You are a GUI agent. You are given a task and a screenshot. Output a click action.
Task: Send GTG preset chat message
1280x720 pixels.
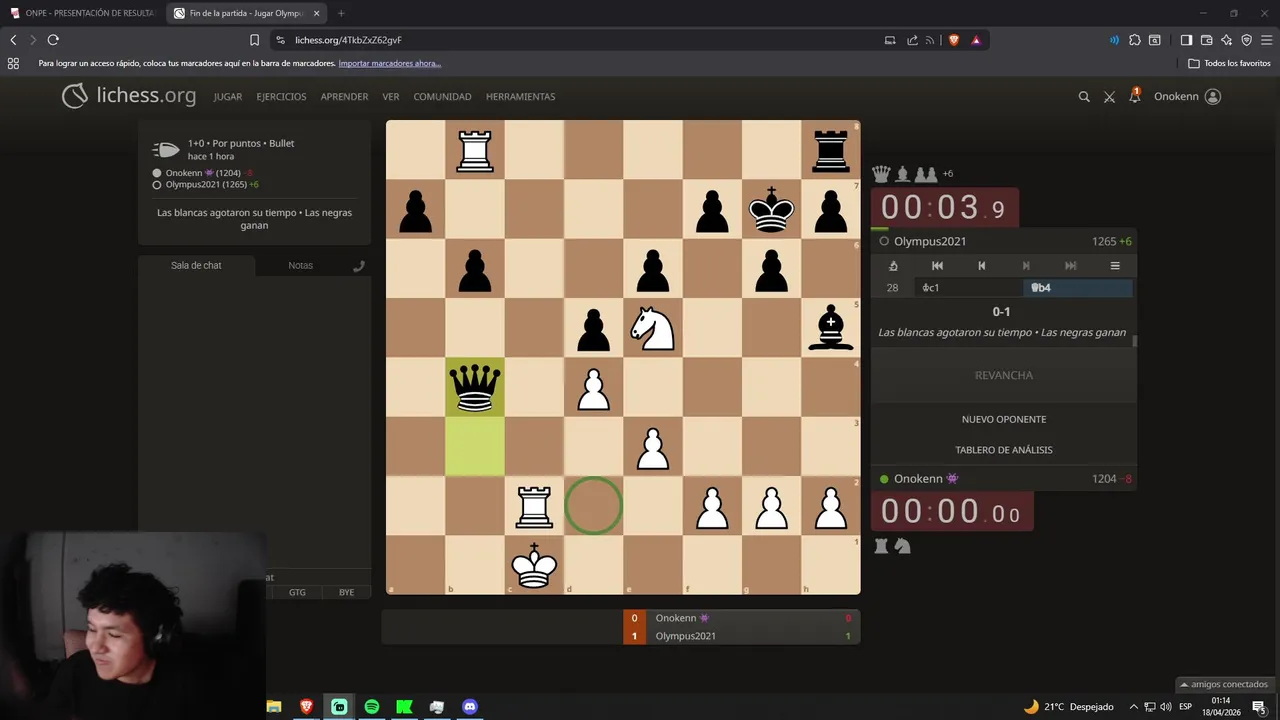click(x=297, y=592)
